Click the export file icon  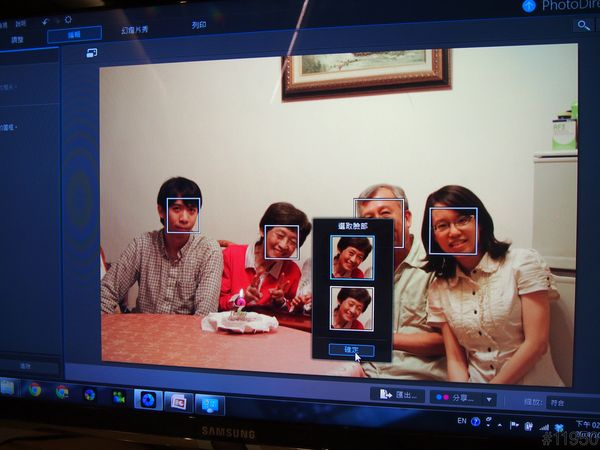(385, 394)
